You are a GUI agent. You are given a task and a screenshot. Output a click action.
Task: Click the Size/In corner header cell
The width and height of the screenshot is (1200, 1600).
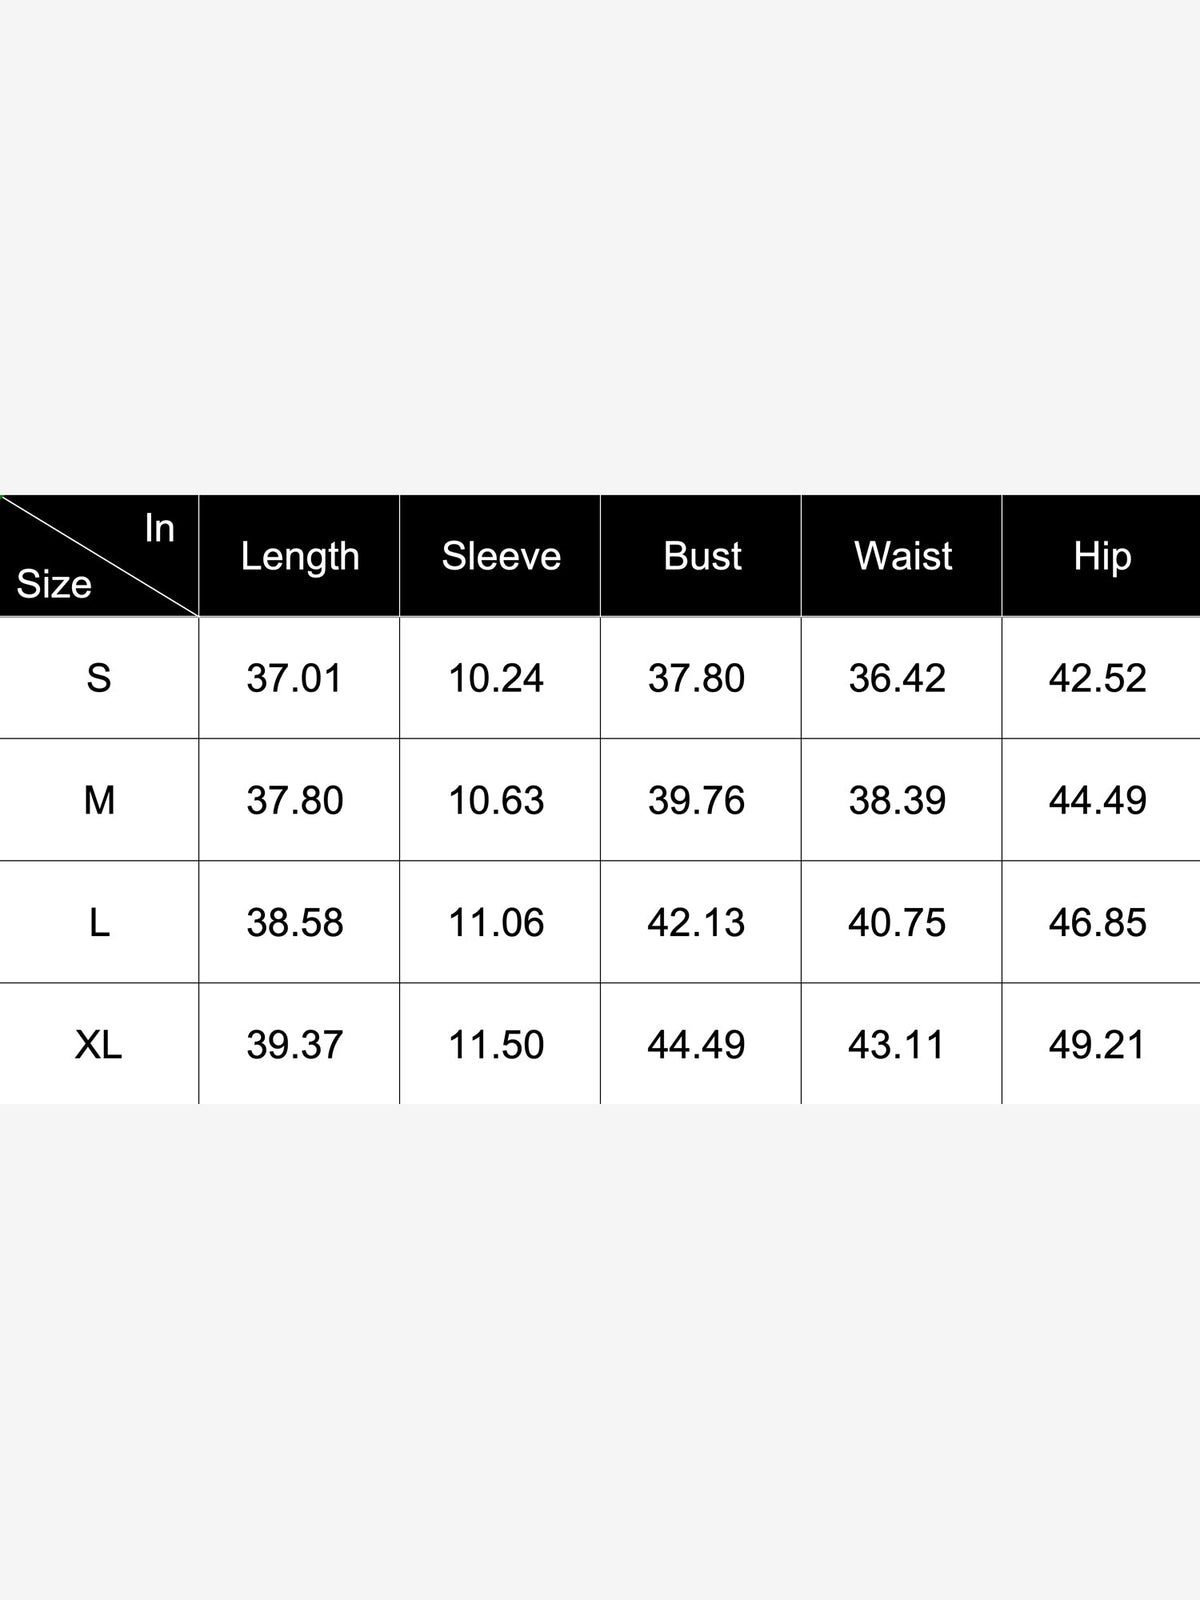(99, 556)
